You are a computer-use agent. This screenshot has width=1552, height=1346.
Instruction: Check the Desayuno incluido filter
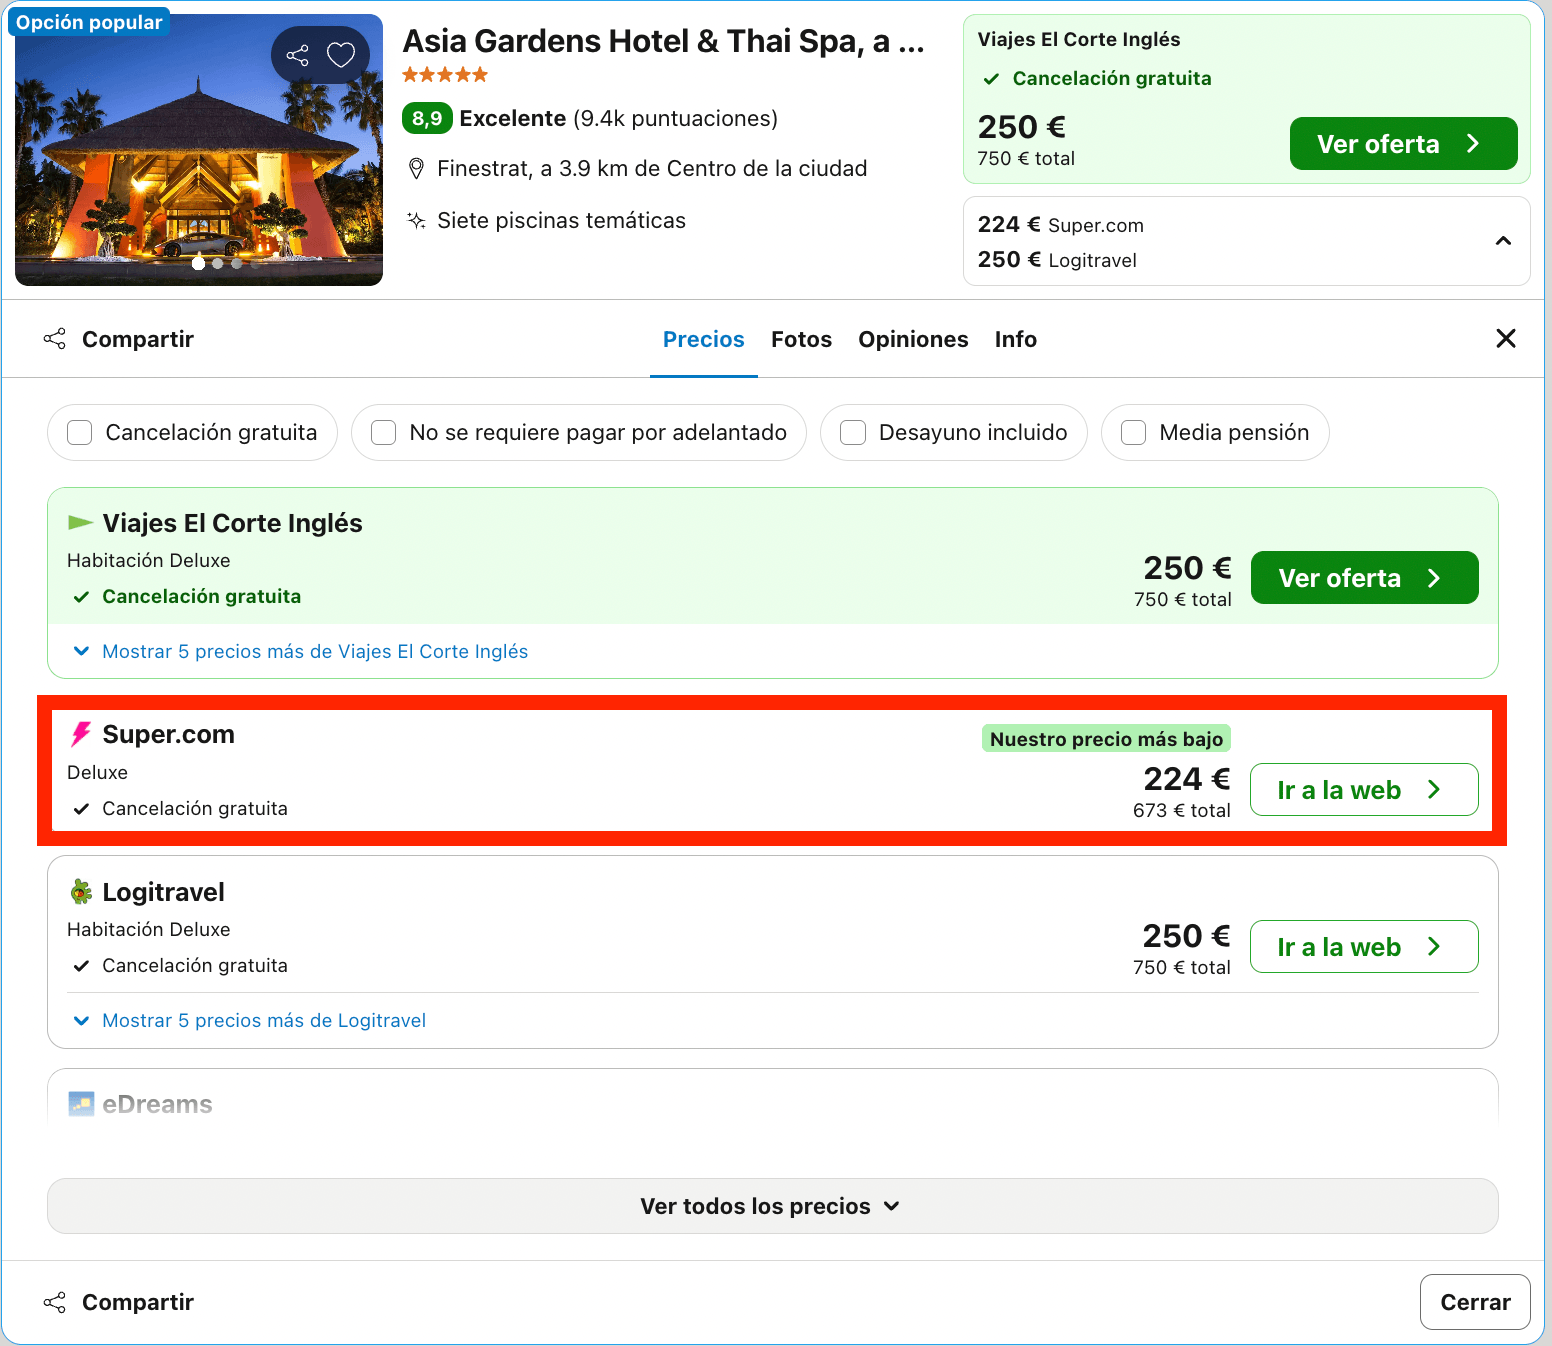point(853,432)
